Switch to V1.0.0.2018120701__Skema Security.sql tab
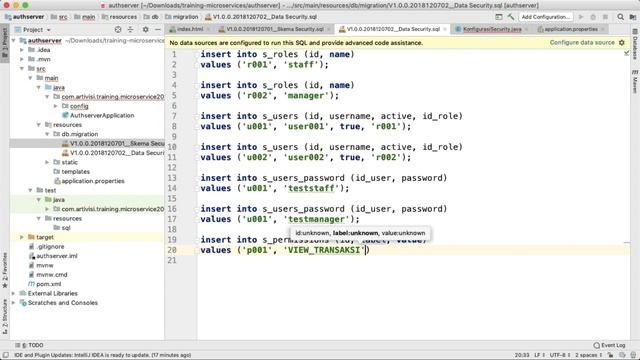Screen dimensions: 640x360 (x=275, y=29)
